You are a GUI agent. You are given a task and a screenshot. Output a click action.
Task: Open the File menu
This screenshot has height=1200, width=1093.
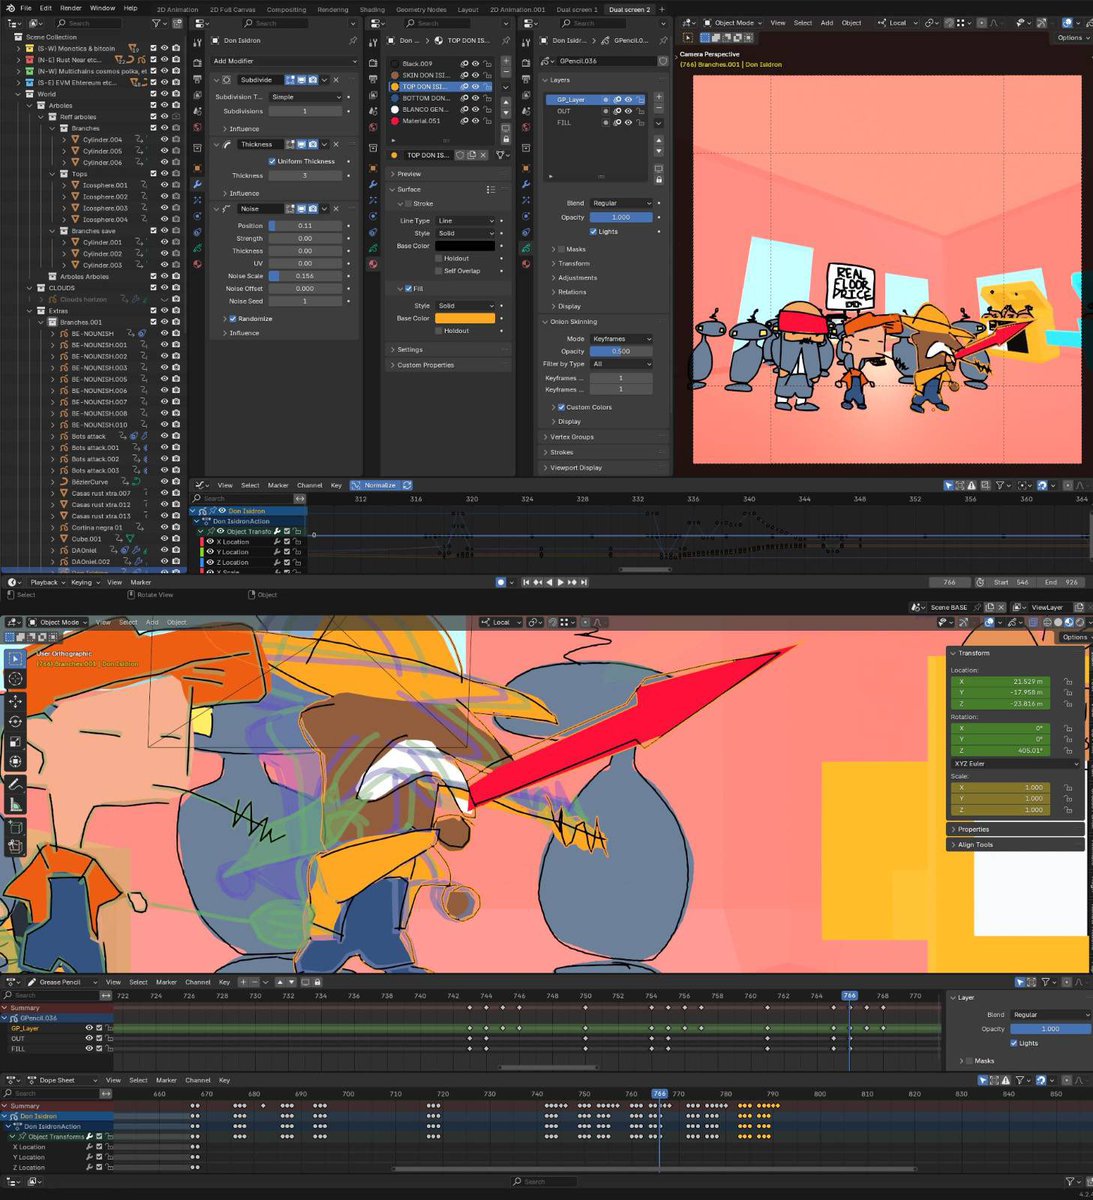26,8
